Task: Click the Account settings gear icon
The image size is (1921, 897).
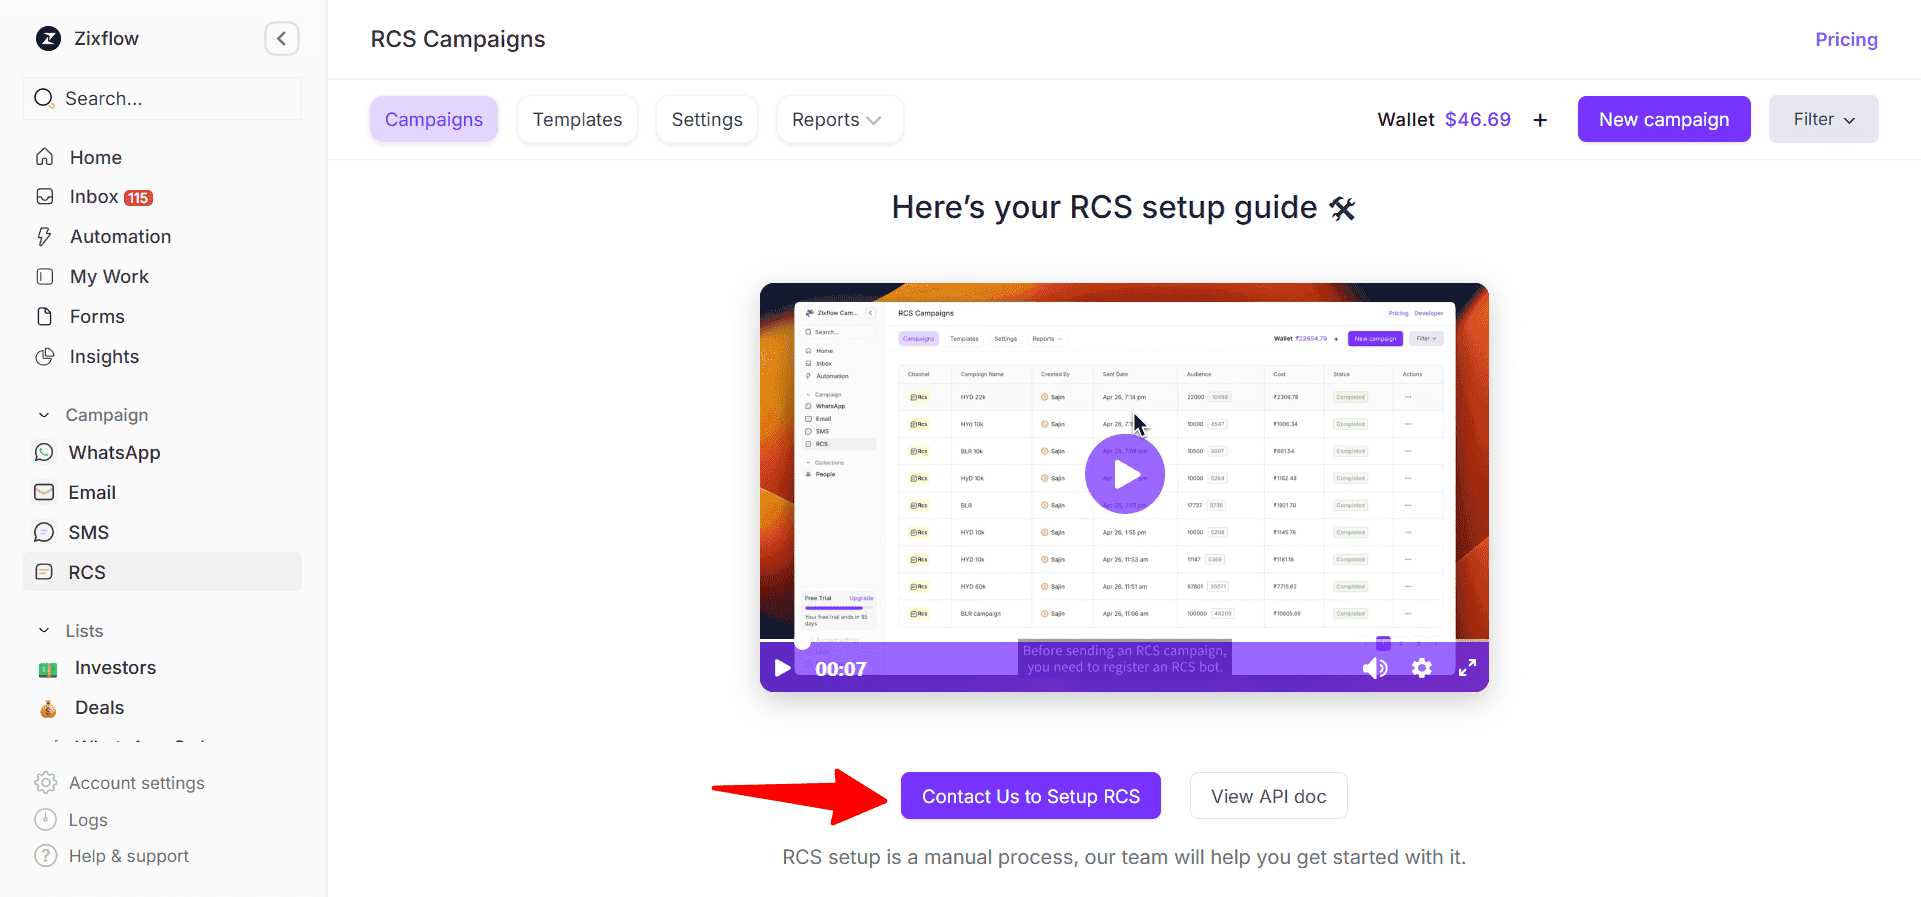Action: tap(46, 783)
